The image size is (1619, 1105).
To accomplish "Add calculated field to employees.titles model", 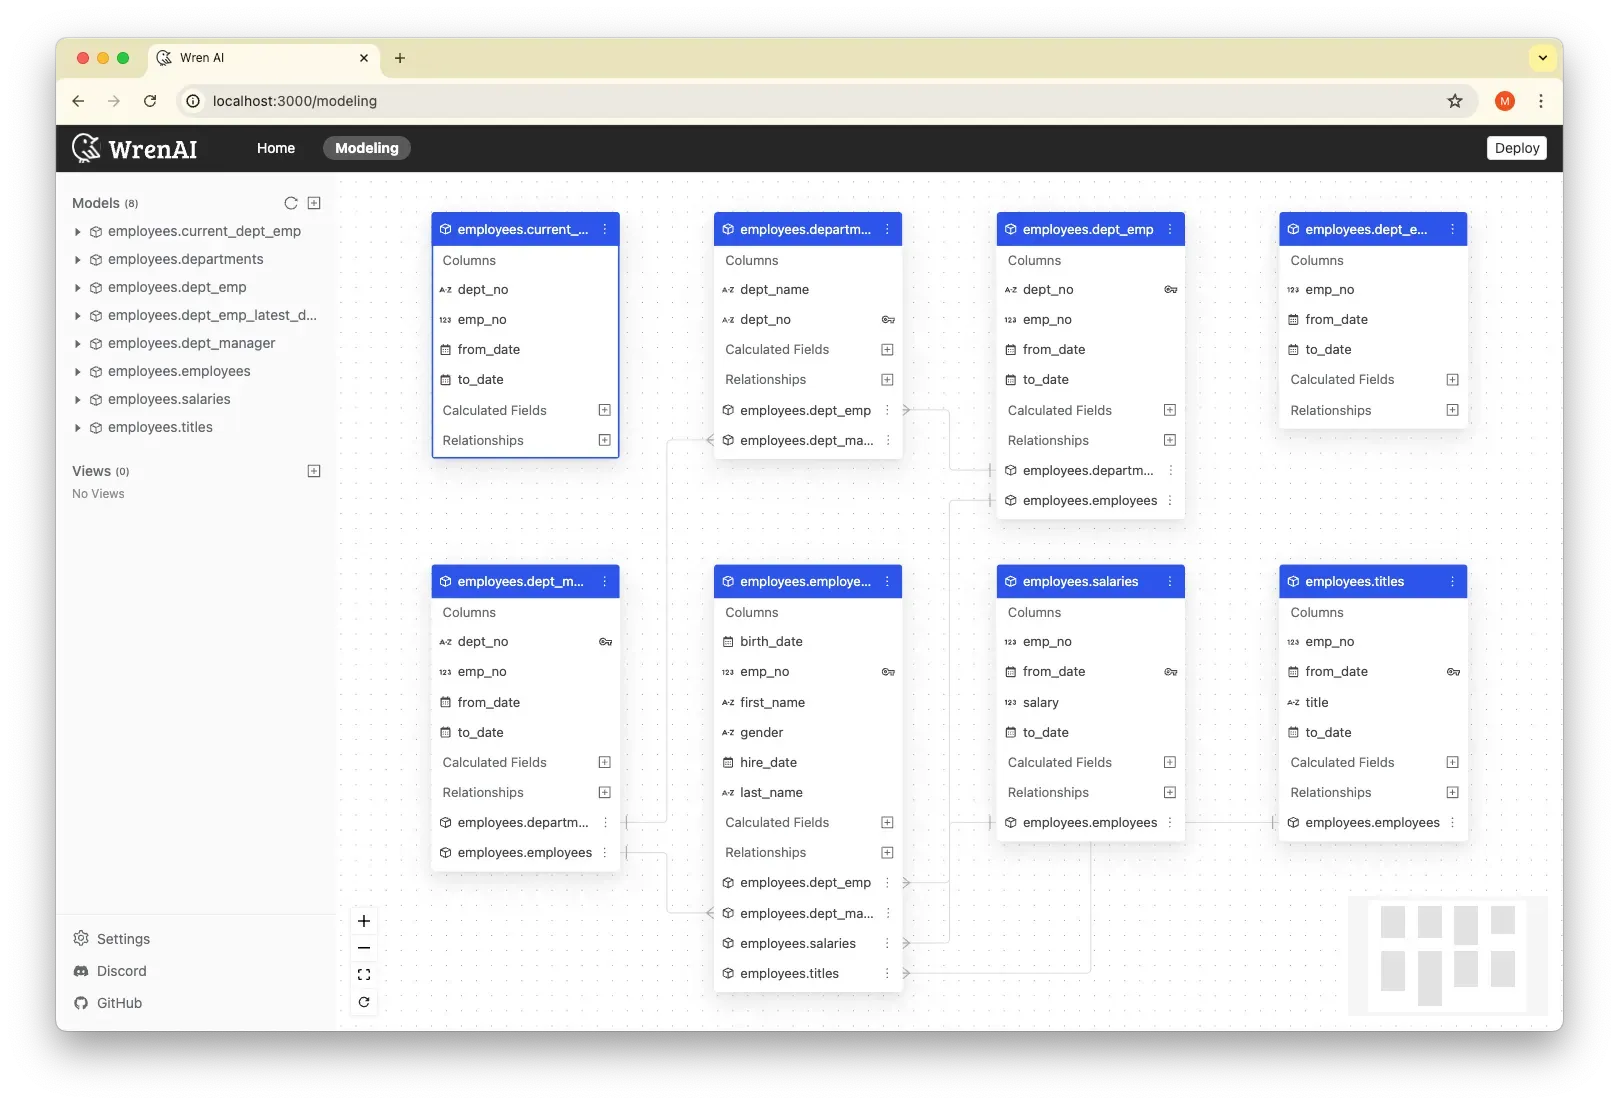I will tap(1452, 762).
